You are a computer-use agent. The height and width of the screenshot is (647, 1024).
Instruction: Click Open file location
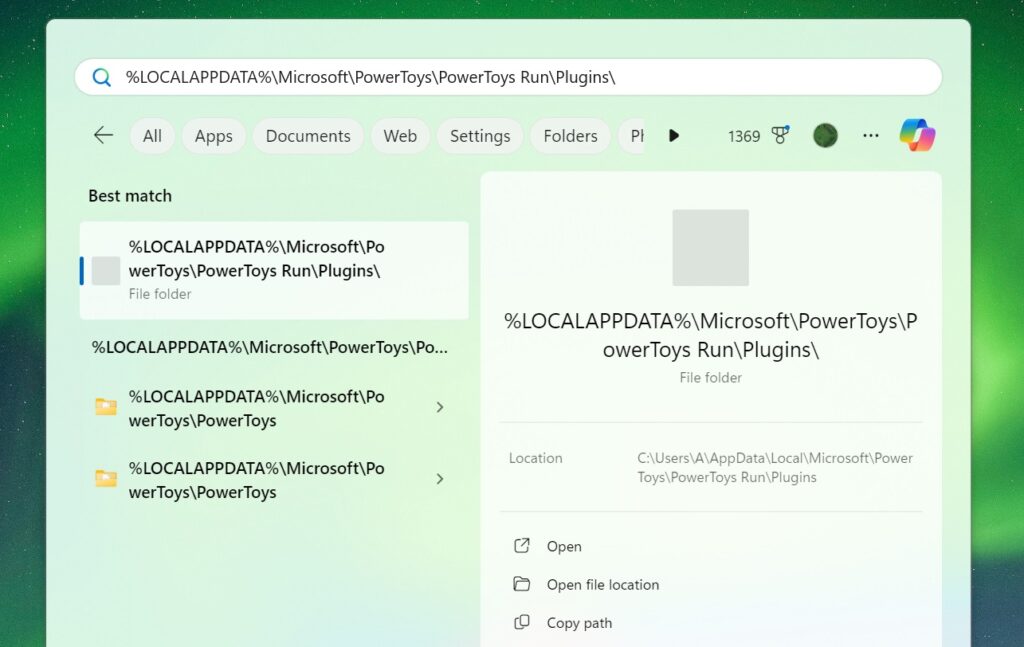point(602,584)
